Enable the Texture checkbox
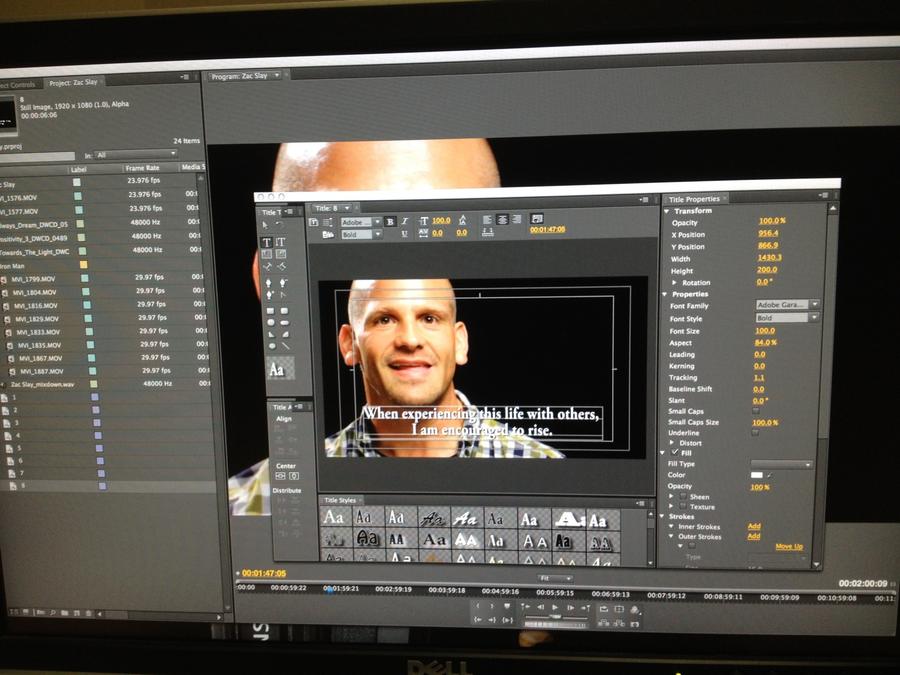The height and width of the screenshot is (675, 900). (x=683, y=507)
